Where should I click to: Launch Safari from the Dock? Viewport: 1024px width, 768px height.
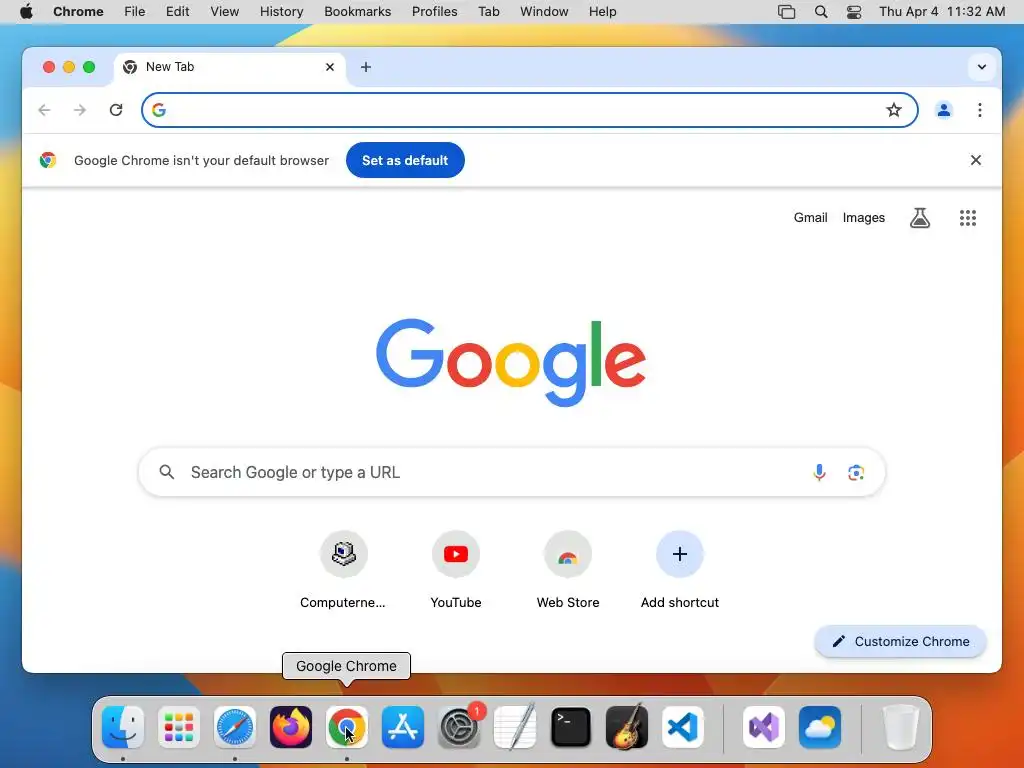[235, 727]
